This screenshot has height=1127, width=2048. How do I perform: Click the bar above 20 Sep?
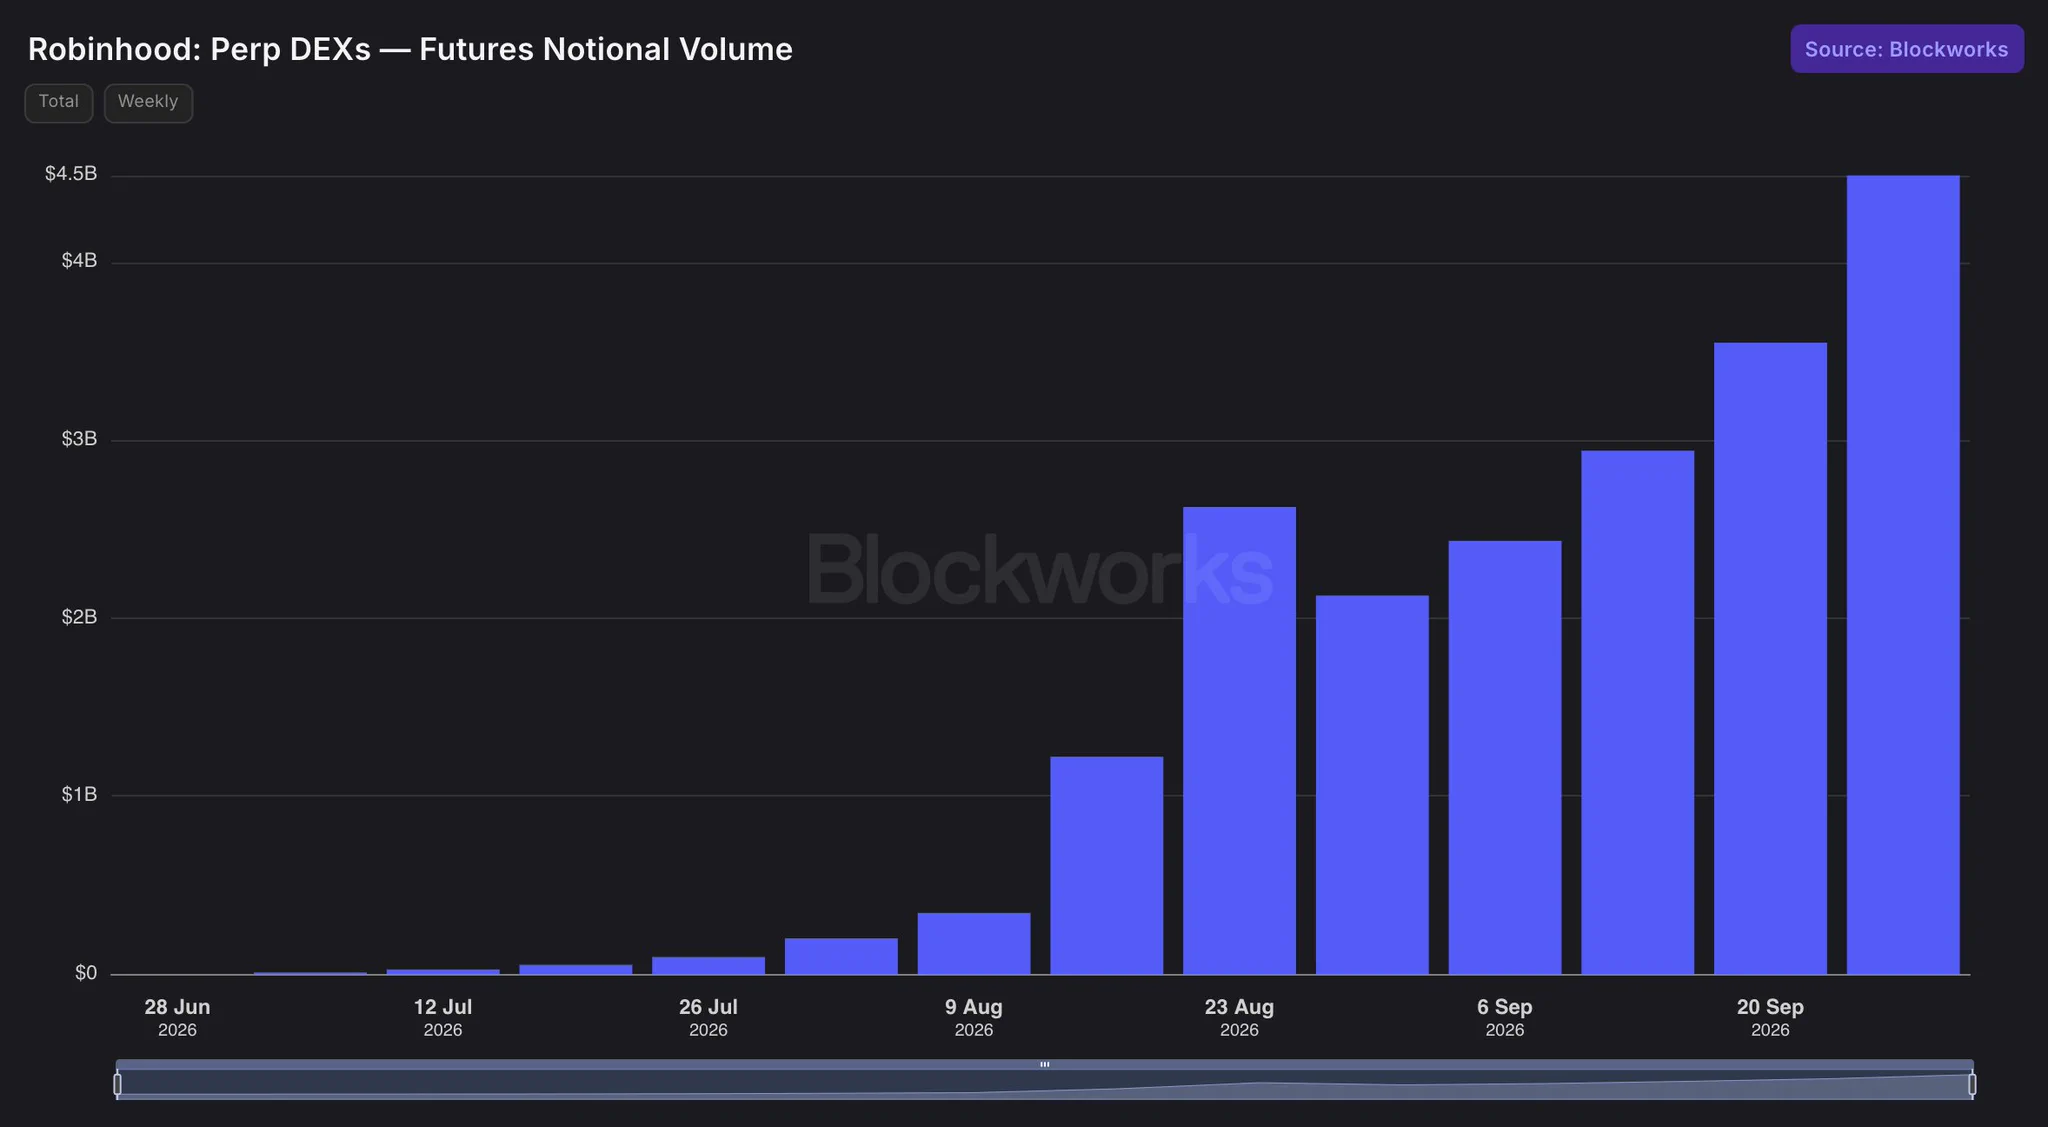(1770, 658)
